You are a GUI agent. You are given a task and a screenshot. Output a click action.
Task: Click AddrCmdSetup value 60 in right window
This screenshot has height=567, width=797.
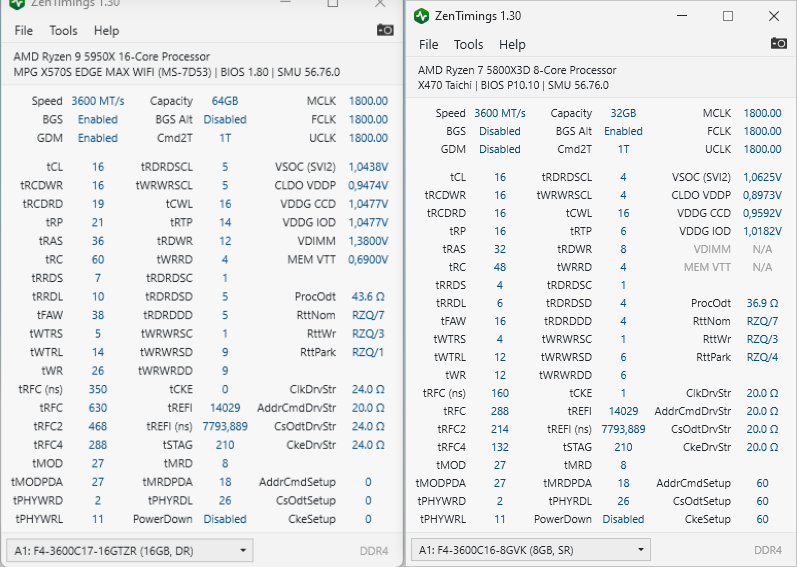click(x=762, y=483)
